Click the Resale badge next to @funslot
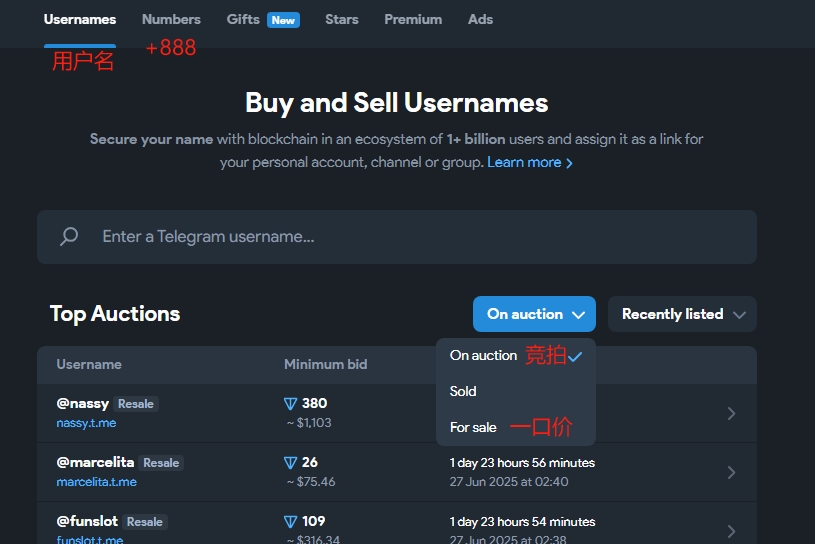This screenshot has height=544, width=815. (x=144, y=522)
